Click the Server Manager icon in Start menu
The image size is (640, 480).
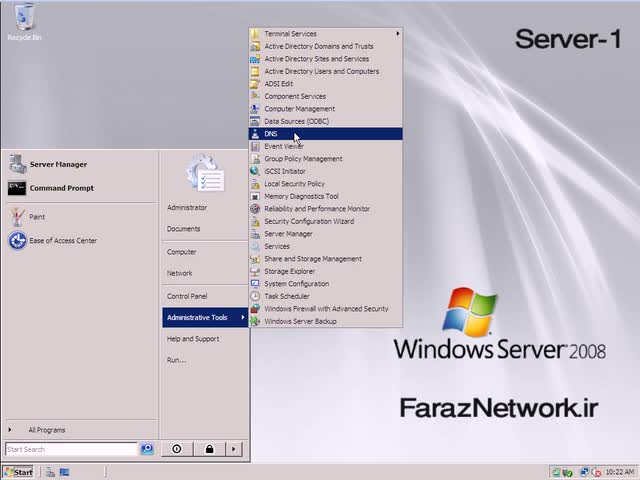pyautogui.click(x=17, y=164)
